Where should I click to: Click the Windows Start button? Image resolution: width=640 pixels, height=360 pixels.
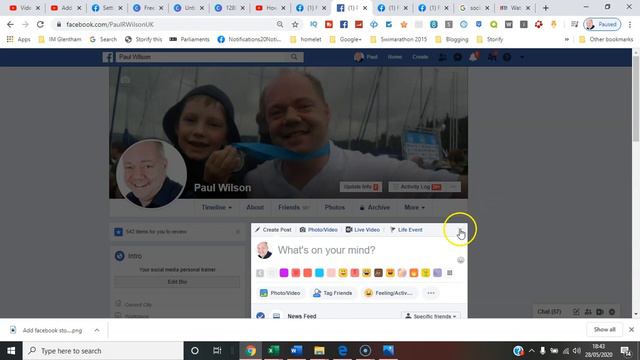11,351
